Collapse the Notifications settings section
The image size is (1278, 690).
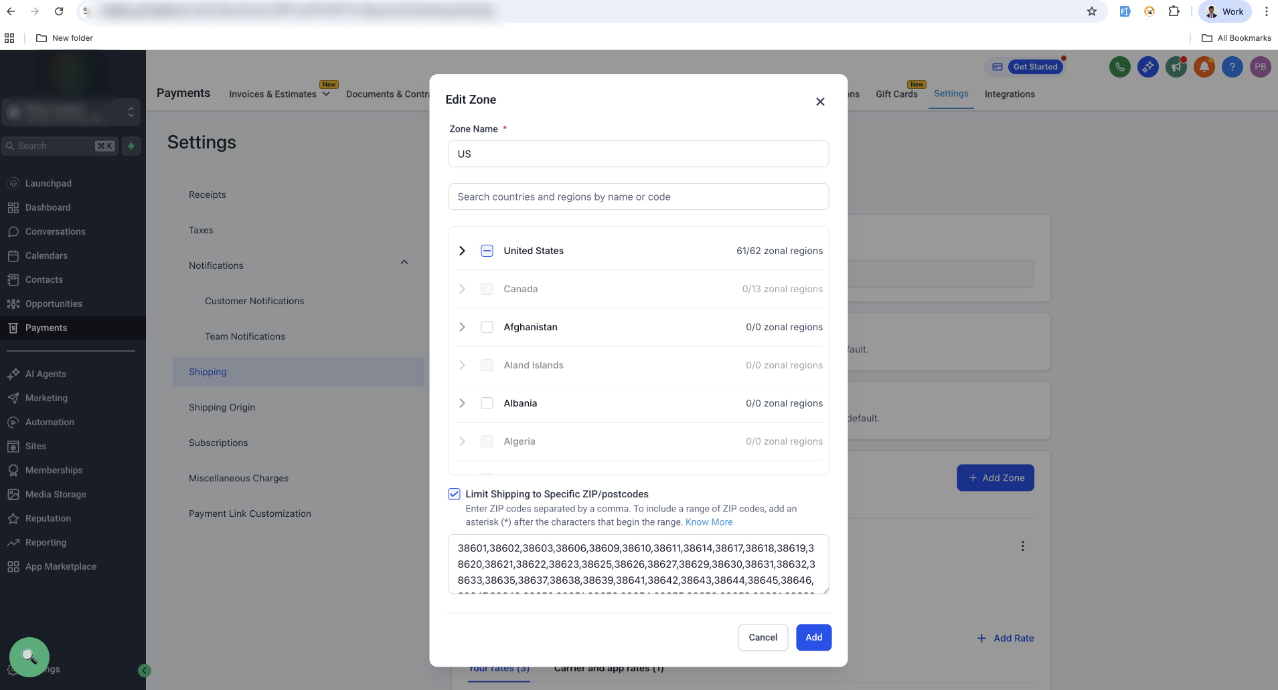pyautogui.click(x=404, y=263)
